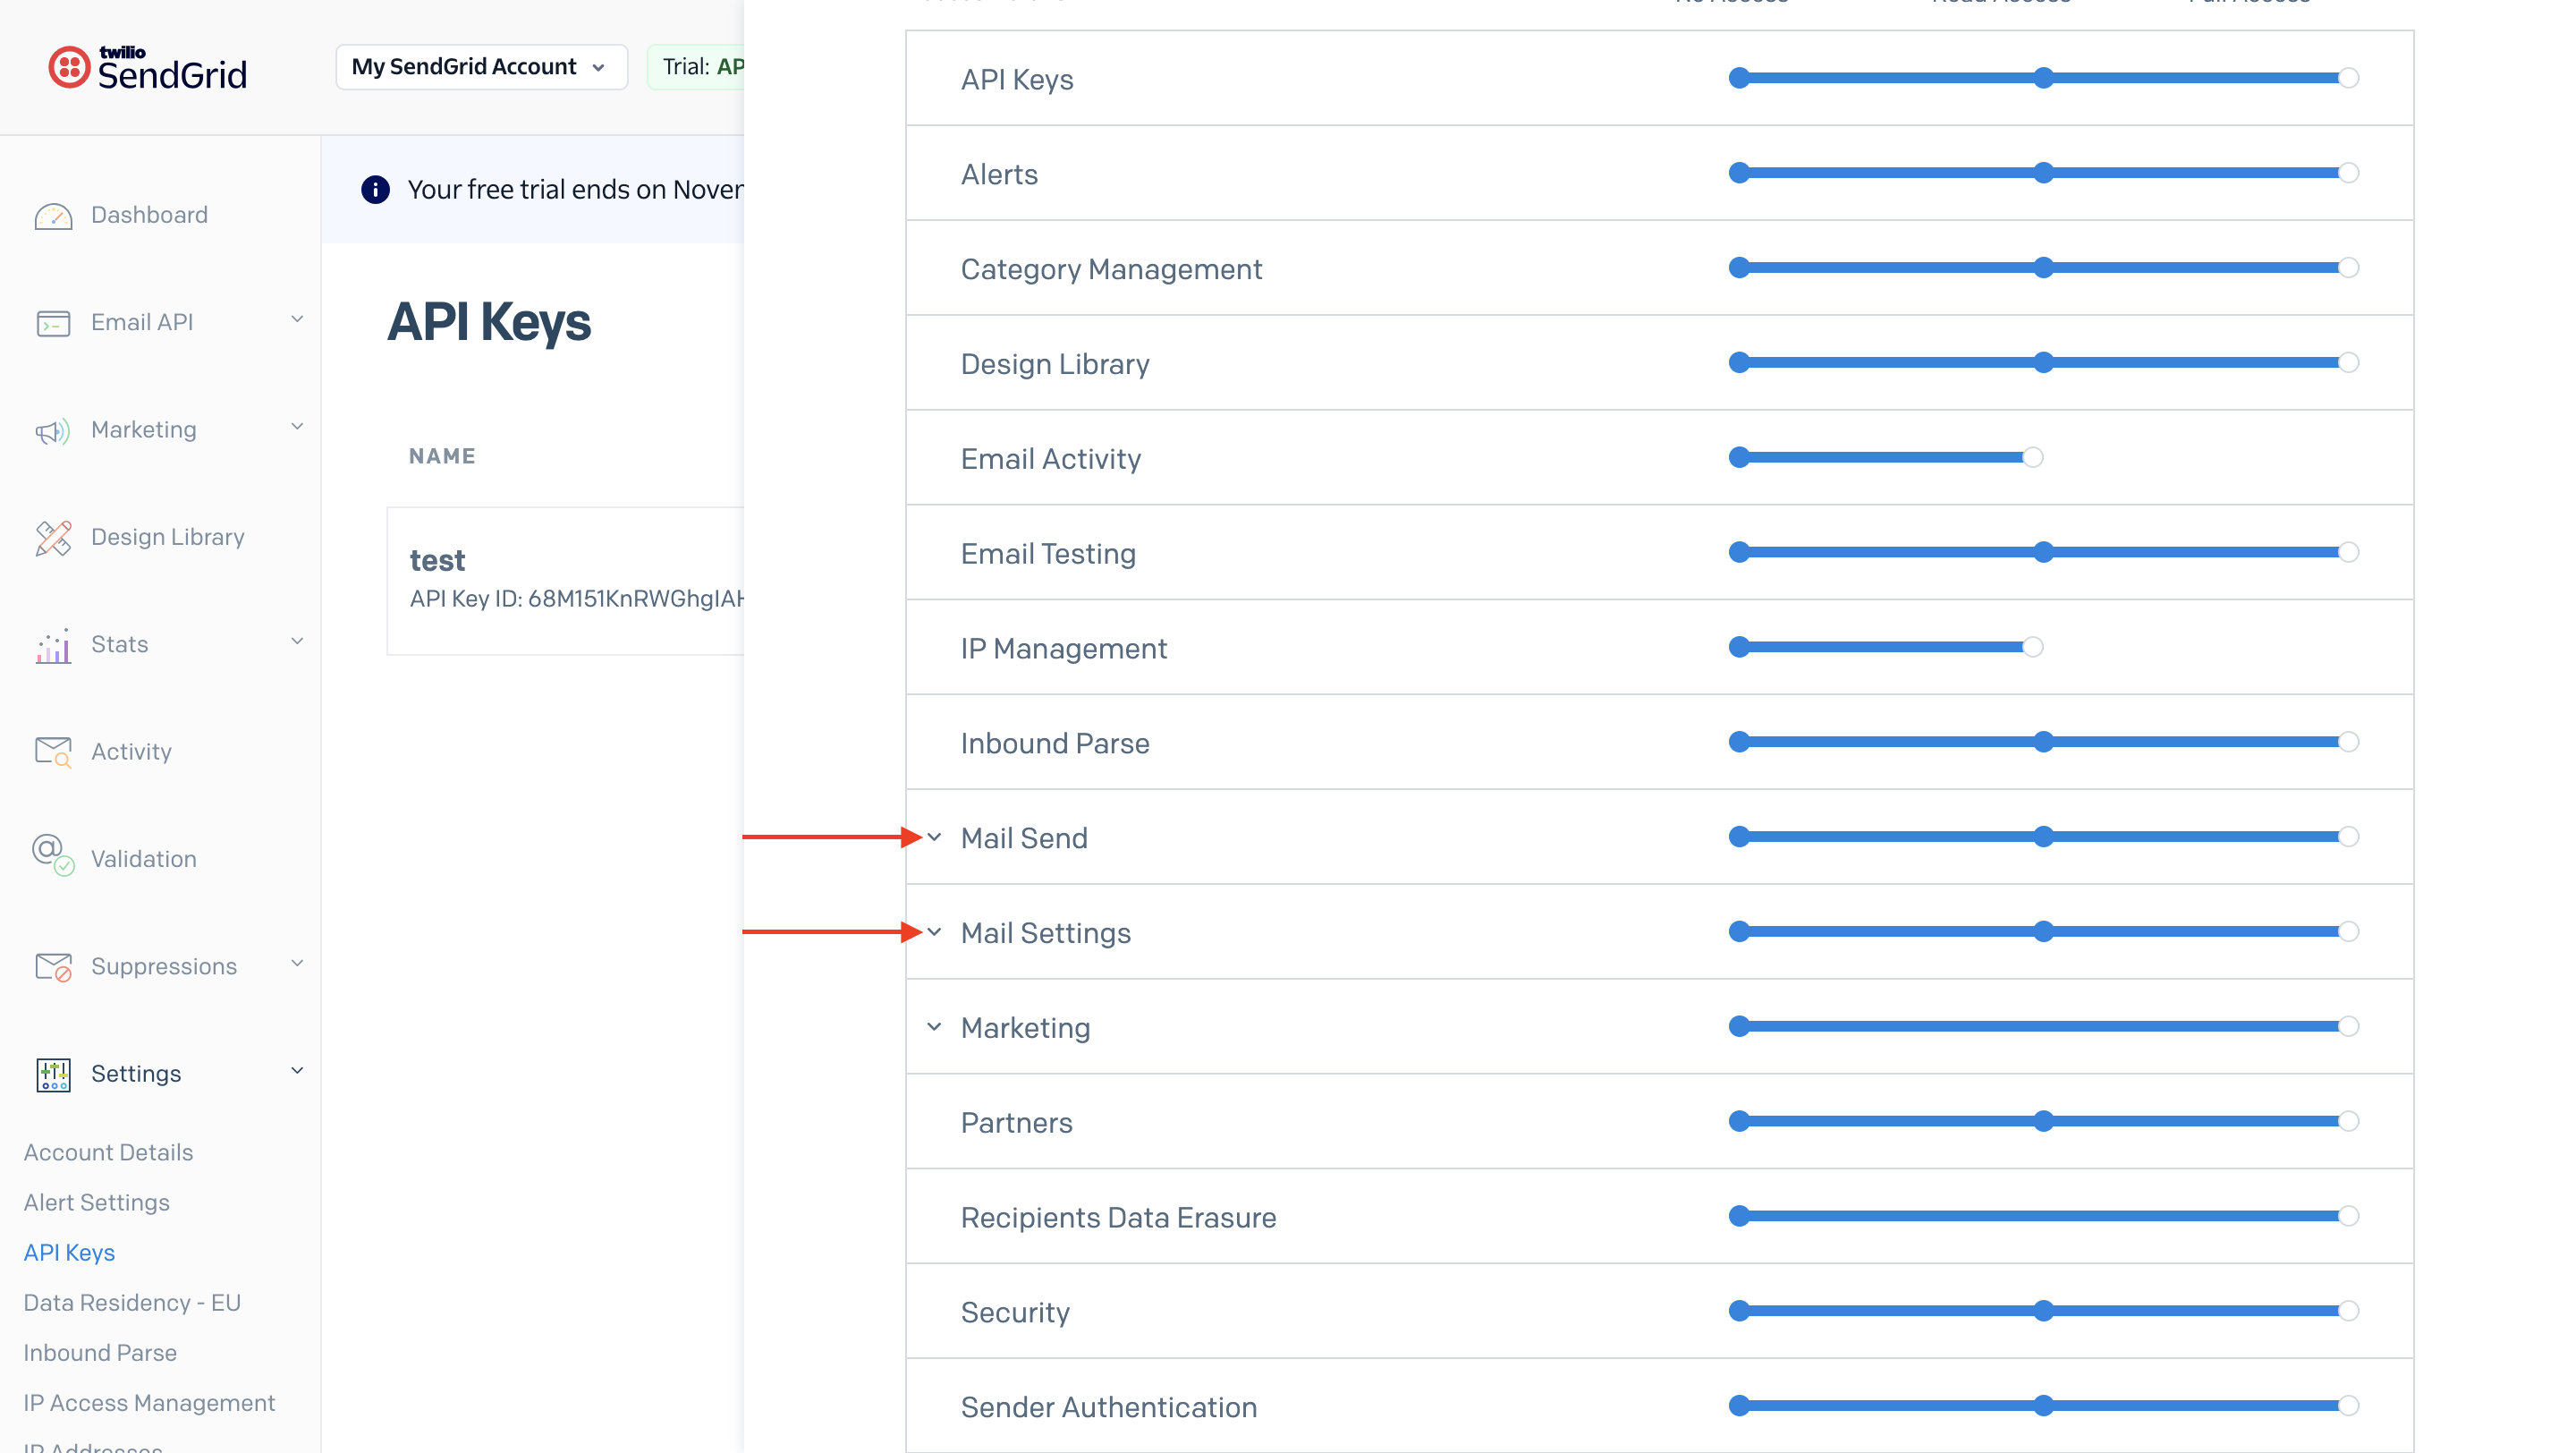Set Security permission to middle Read Access

tap(2044, 1311)
